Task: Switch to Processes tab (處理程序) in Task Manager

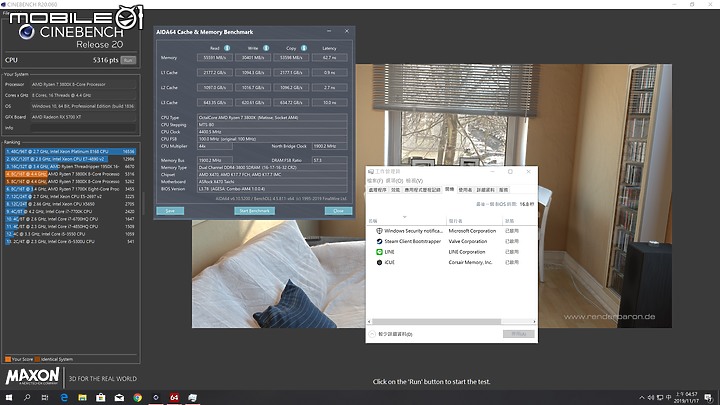Action: (378, 190)
